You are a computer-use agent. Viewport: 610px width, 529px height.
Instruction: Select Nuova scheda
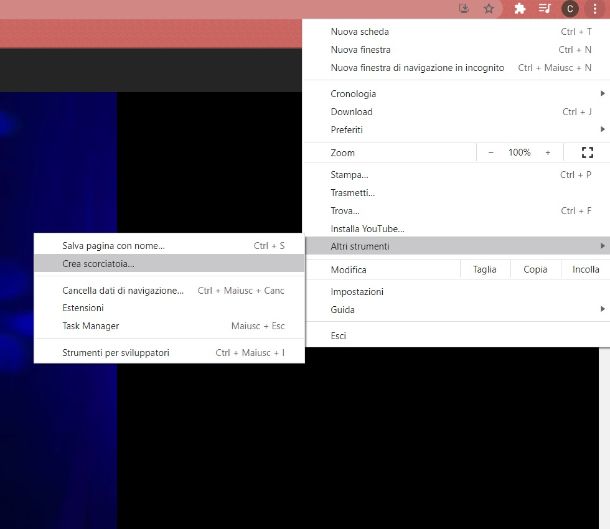[458, 32]
